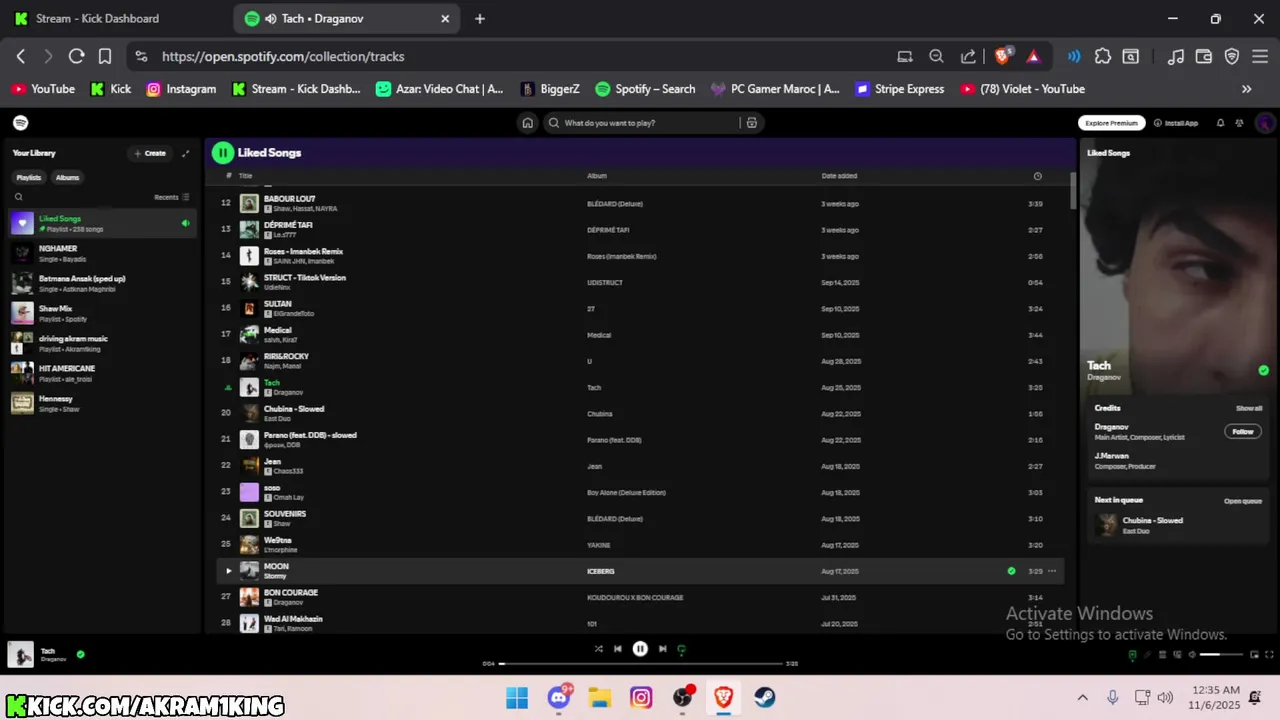Go to Spotify Home via house icon
Image resolution: width=1280 pixels, height=720 pixels.
(x=527, y=123)
